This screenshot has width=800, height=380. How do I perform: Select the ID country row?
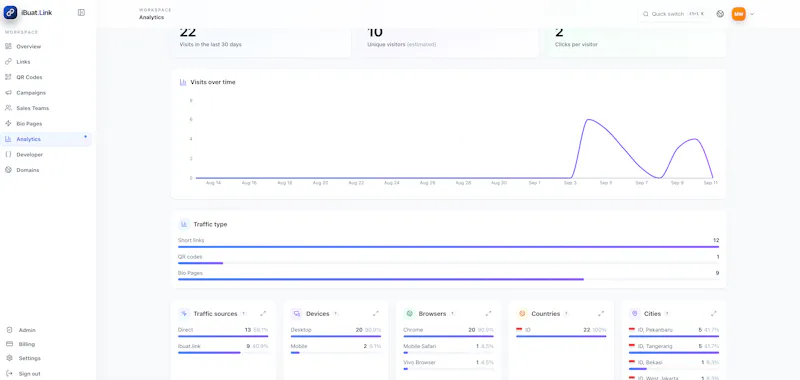561,332
